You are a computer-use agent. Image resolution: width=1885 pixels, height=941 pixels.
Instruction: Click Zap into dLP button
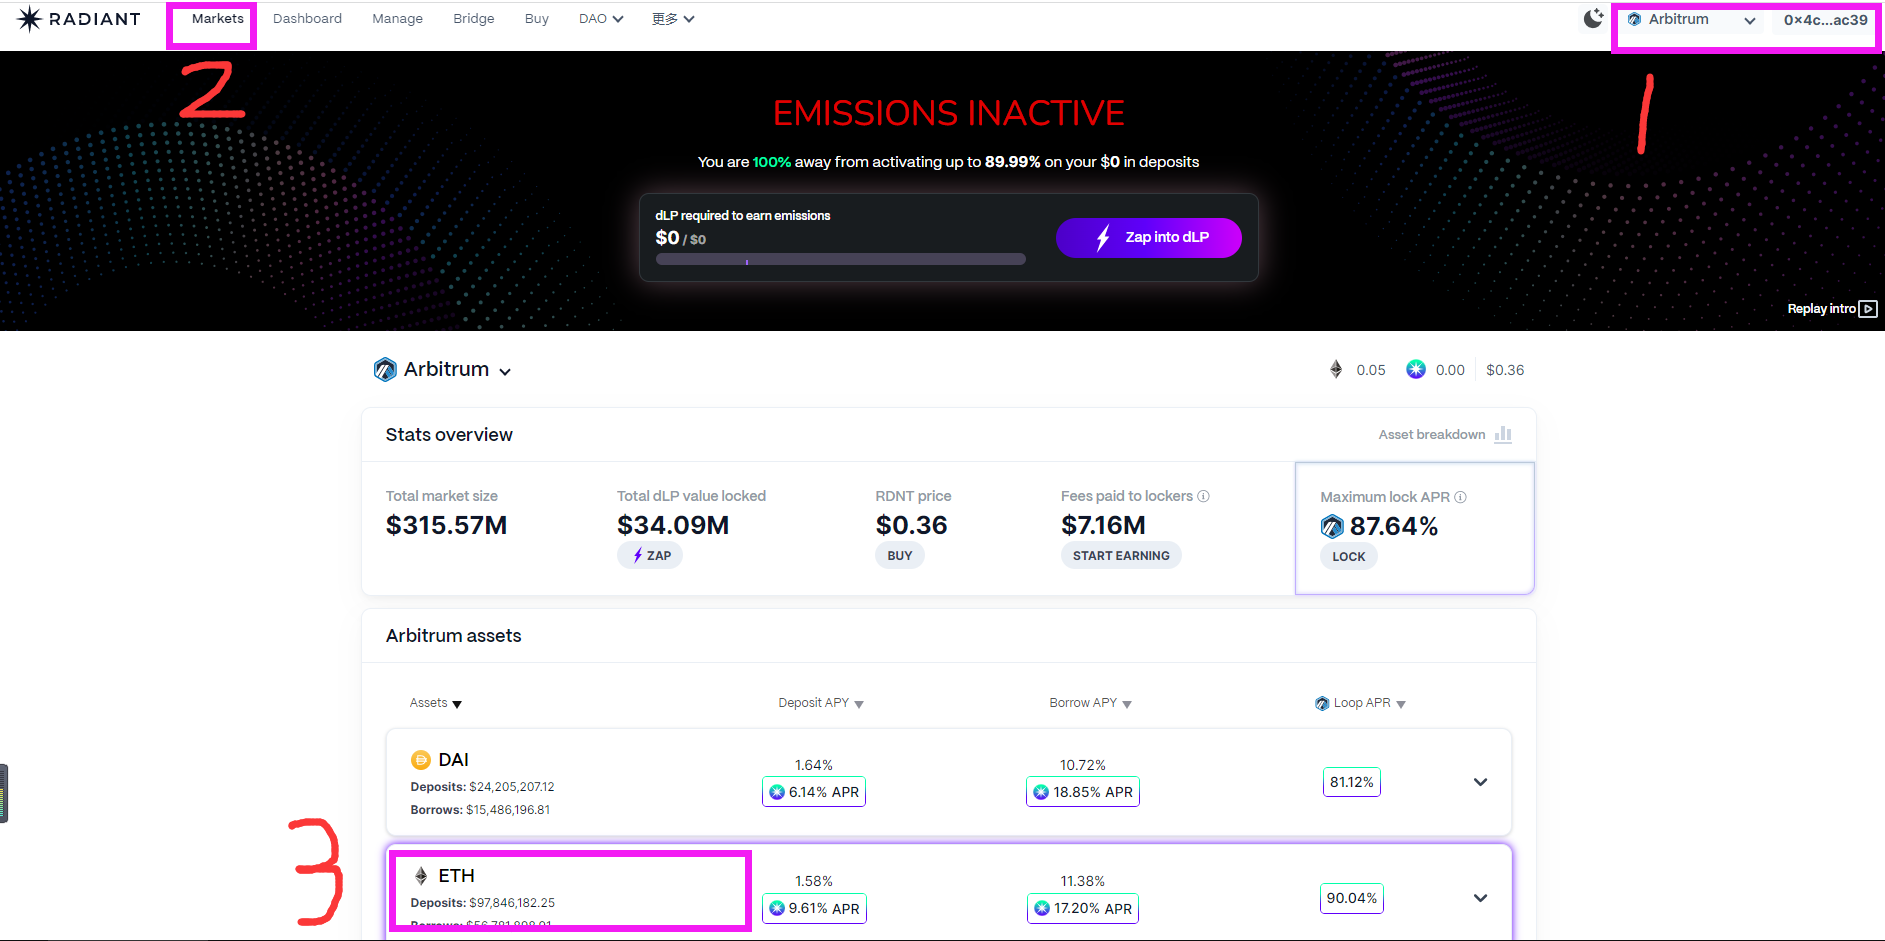[x=1148, y=238]
